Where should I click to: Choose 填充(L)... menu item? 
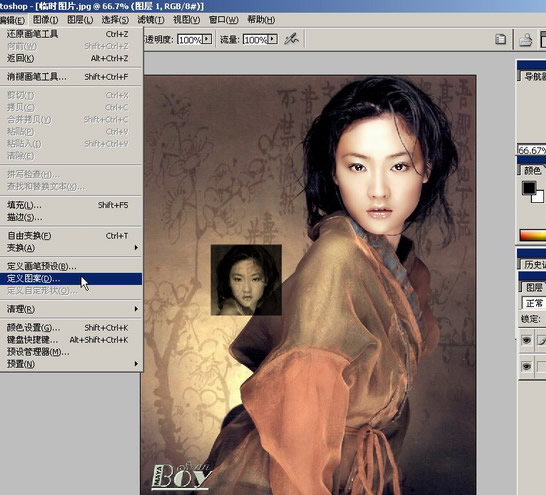point(71,205)
